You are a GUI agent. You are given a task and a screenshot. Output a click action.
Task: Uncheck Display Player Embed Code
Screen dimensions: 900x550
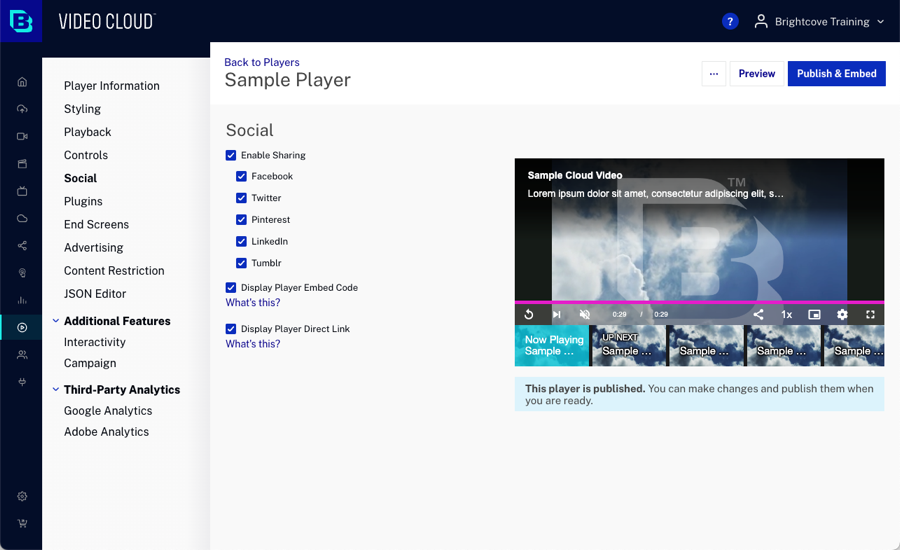[x=231, y=288]
